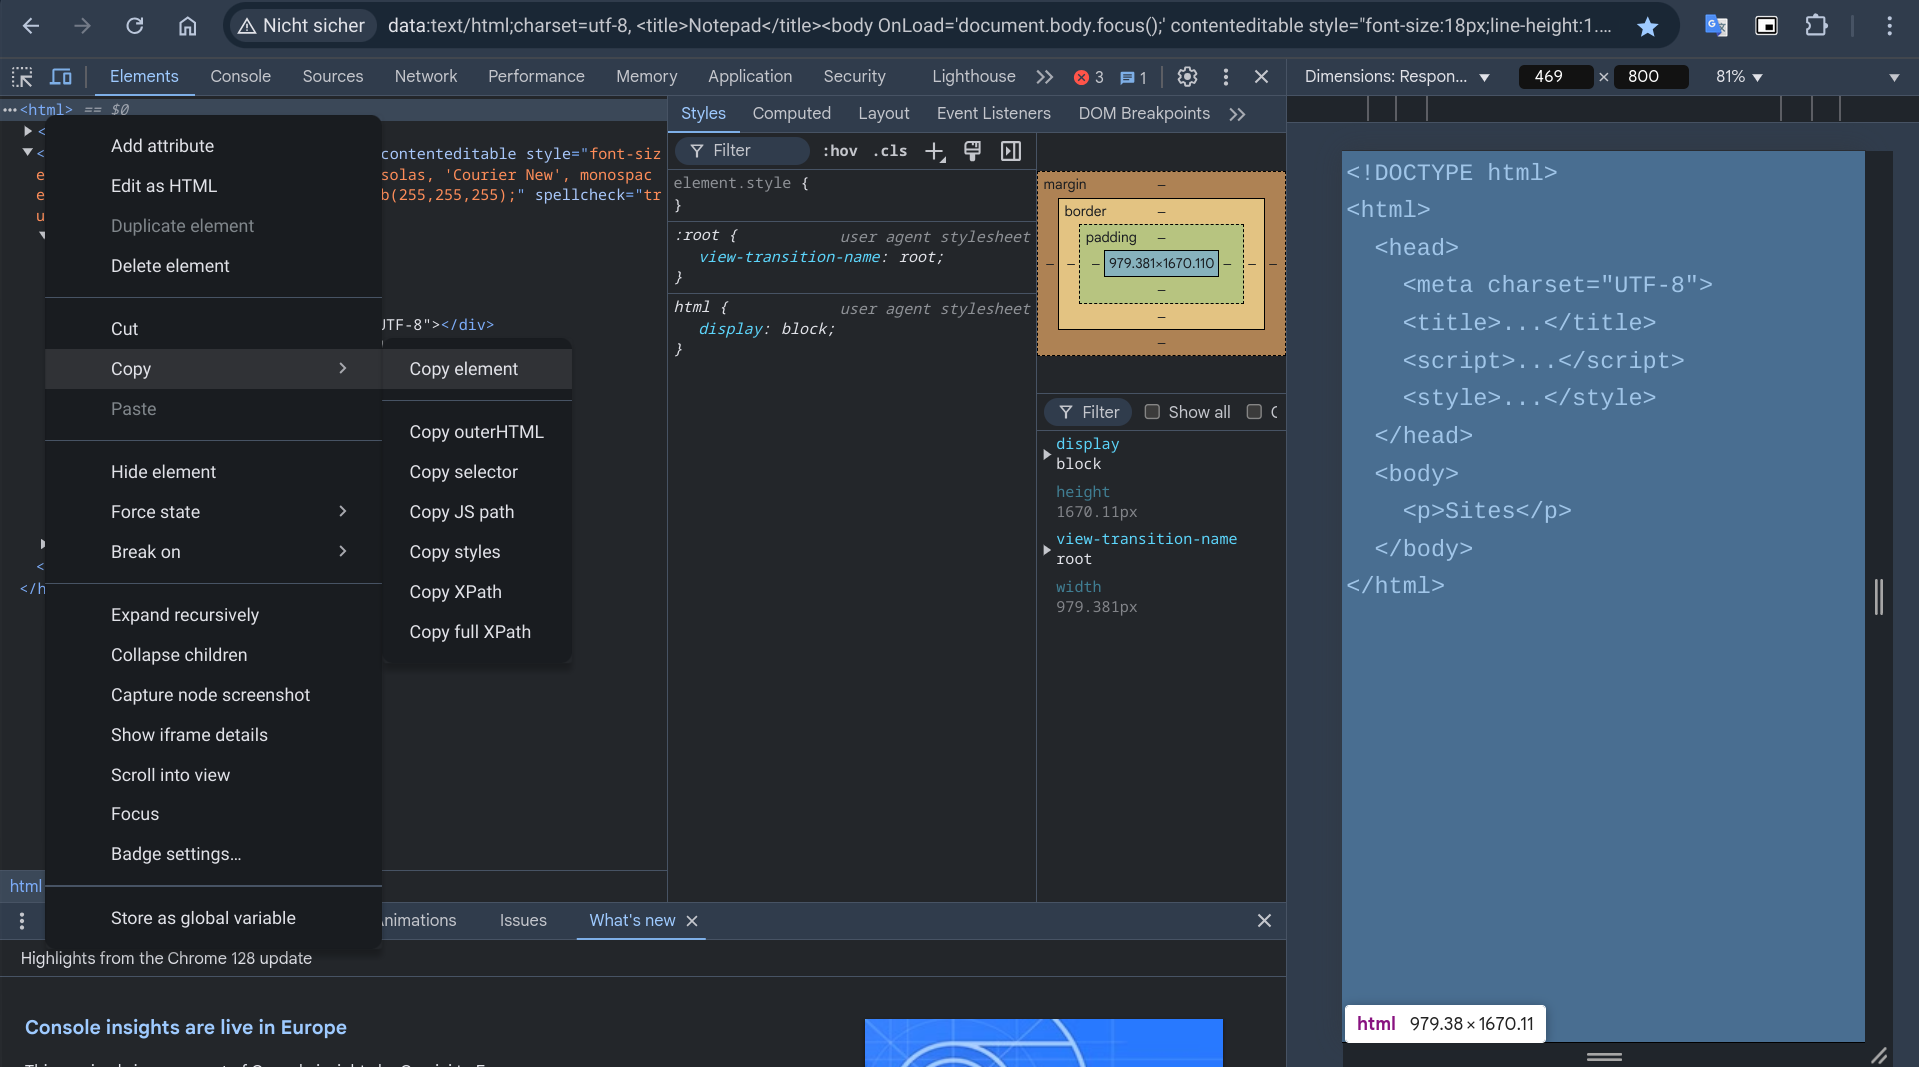This screenshot has height=1067, width=1919.
Task: Bookmark page with the star icon
Action: pyautogui.click(x=1647, y=26)
